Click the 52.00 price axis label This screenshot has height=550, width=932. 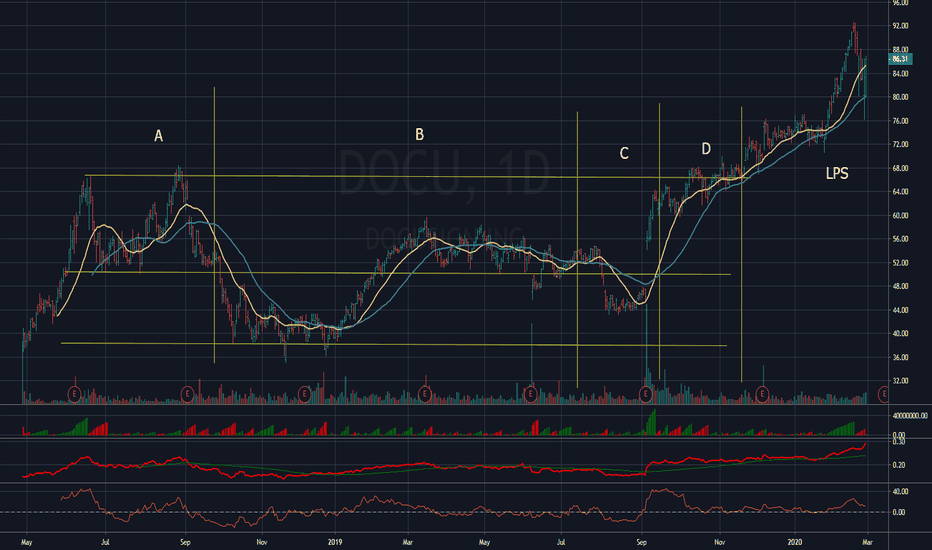pyautogui.click(x=900, y=263)
